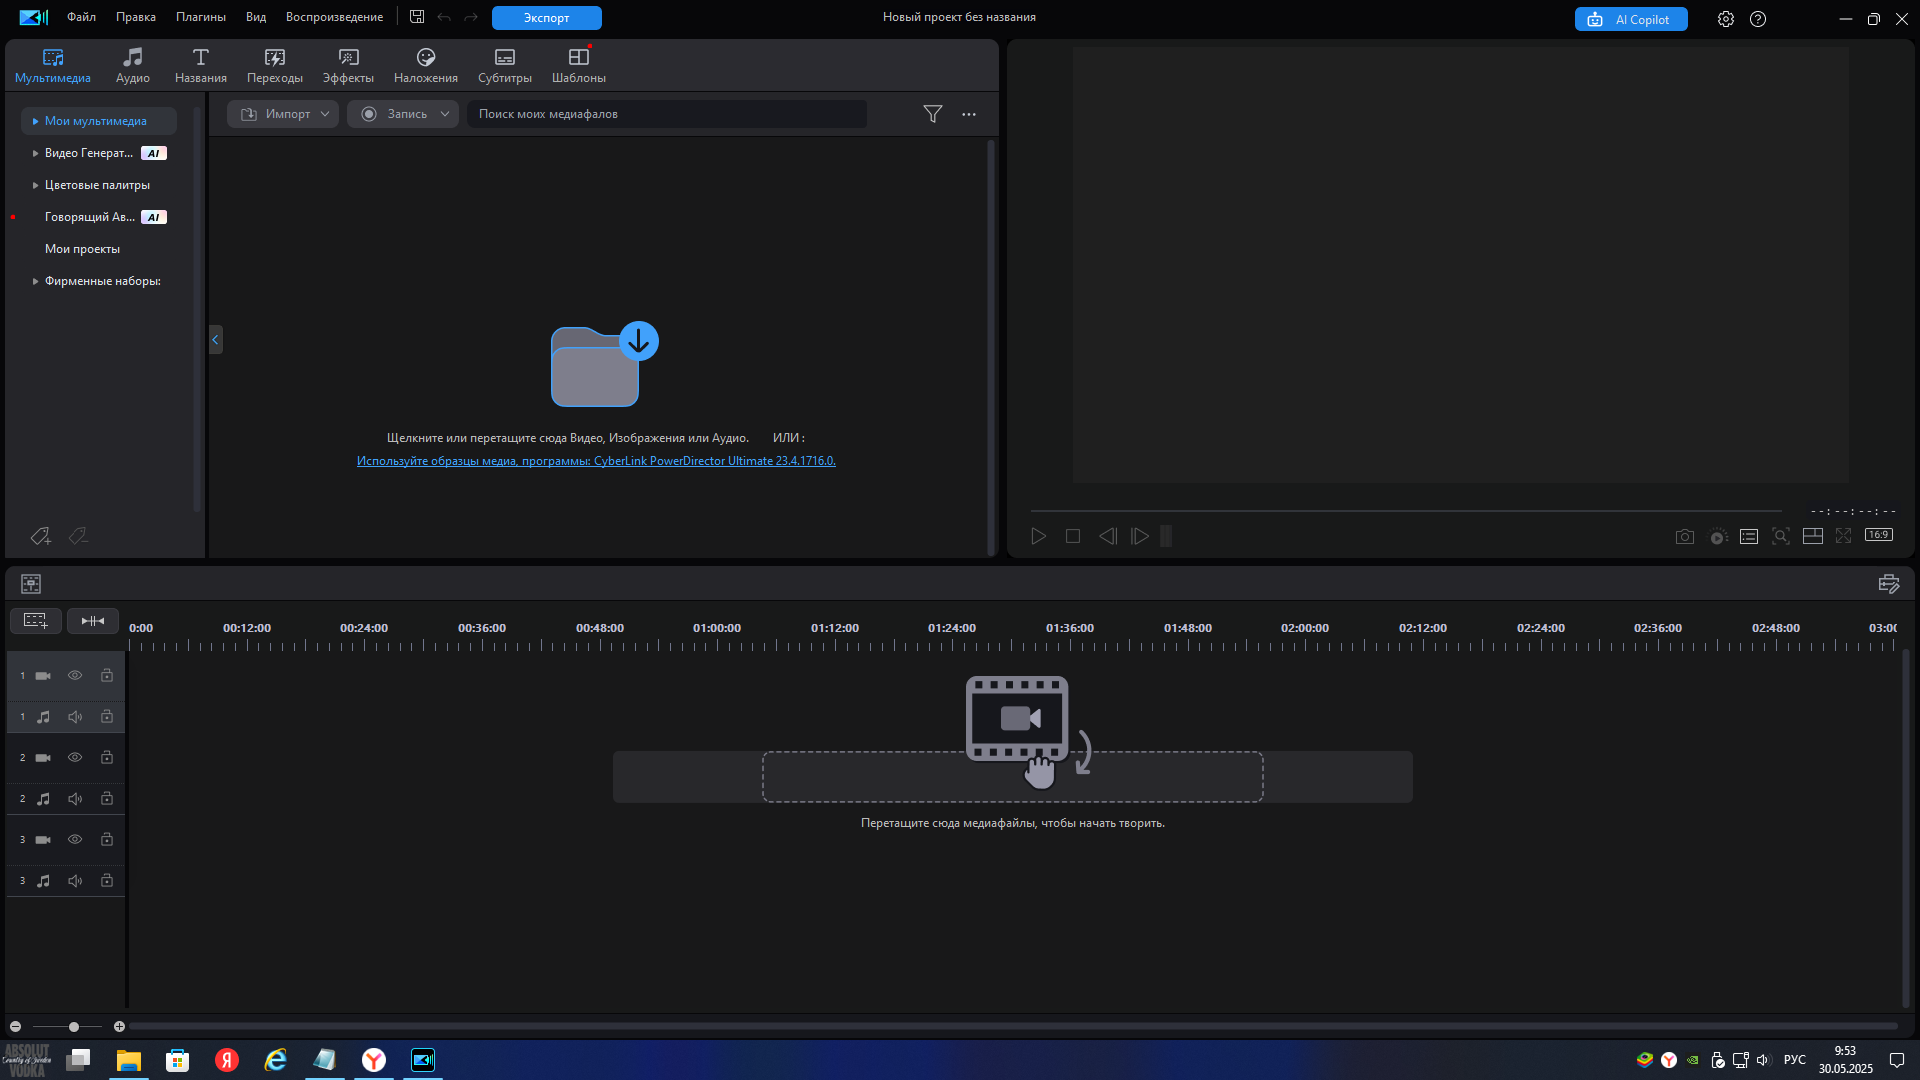This screenshot has width=1920, height=1080.
Task: Click the filter funnel icon in media library
Action: 932,114
